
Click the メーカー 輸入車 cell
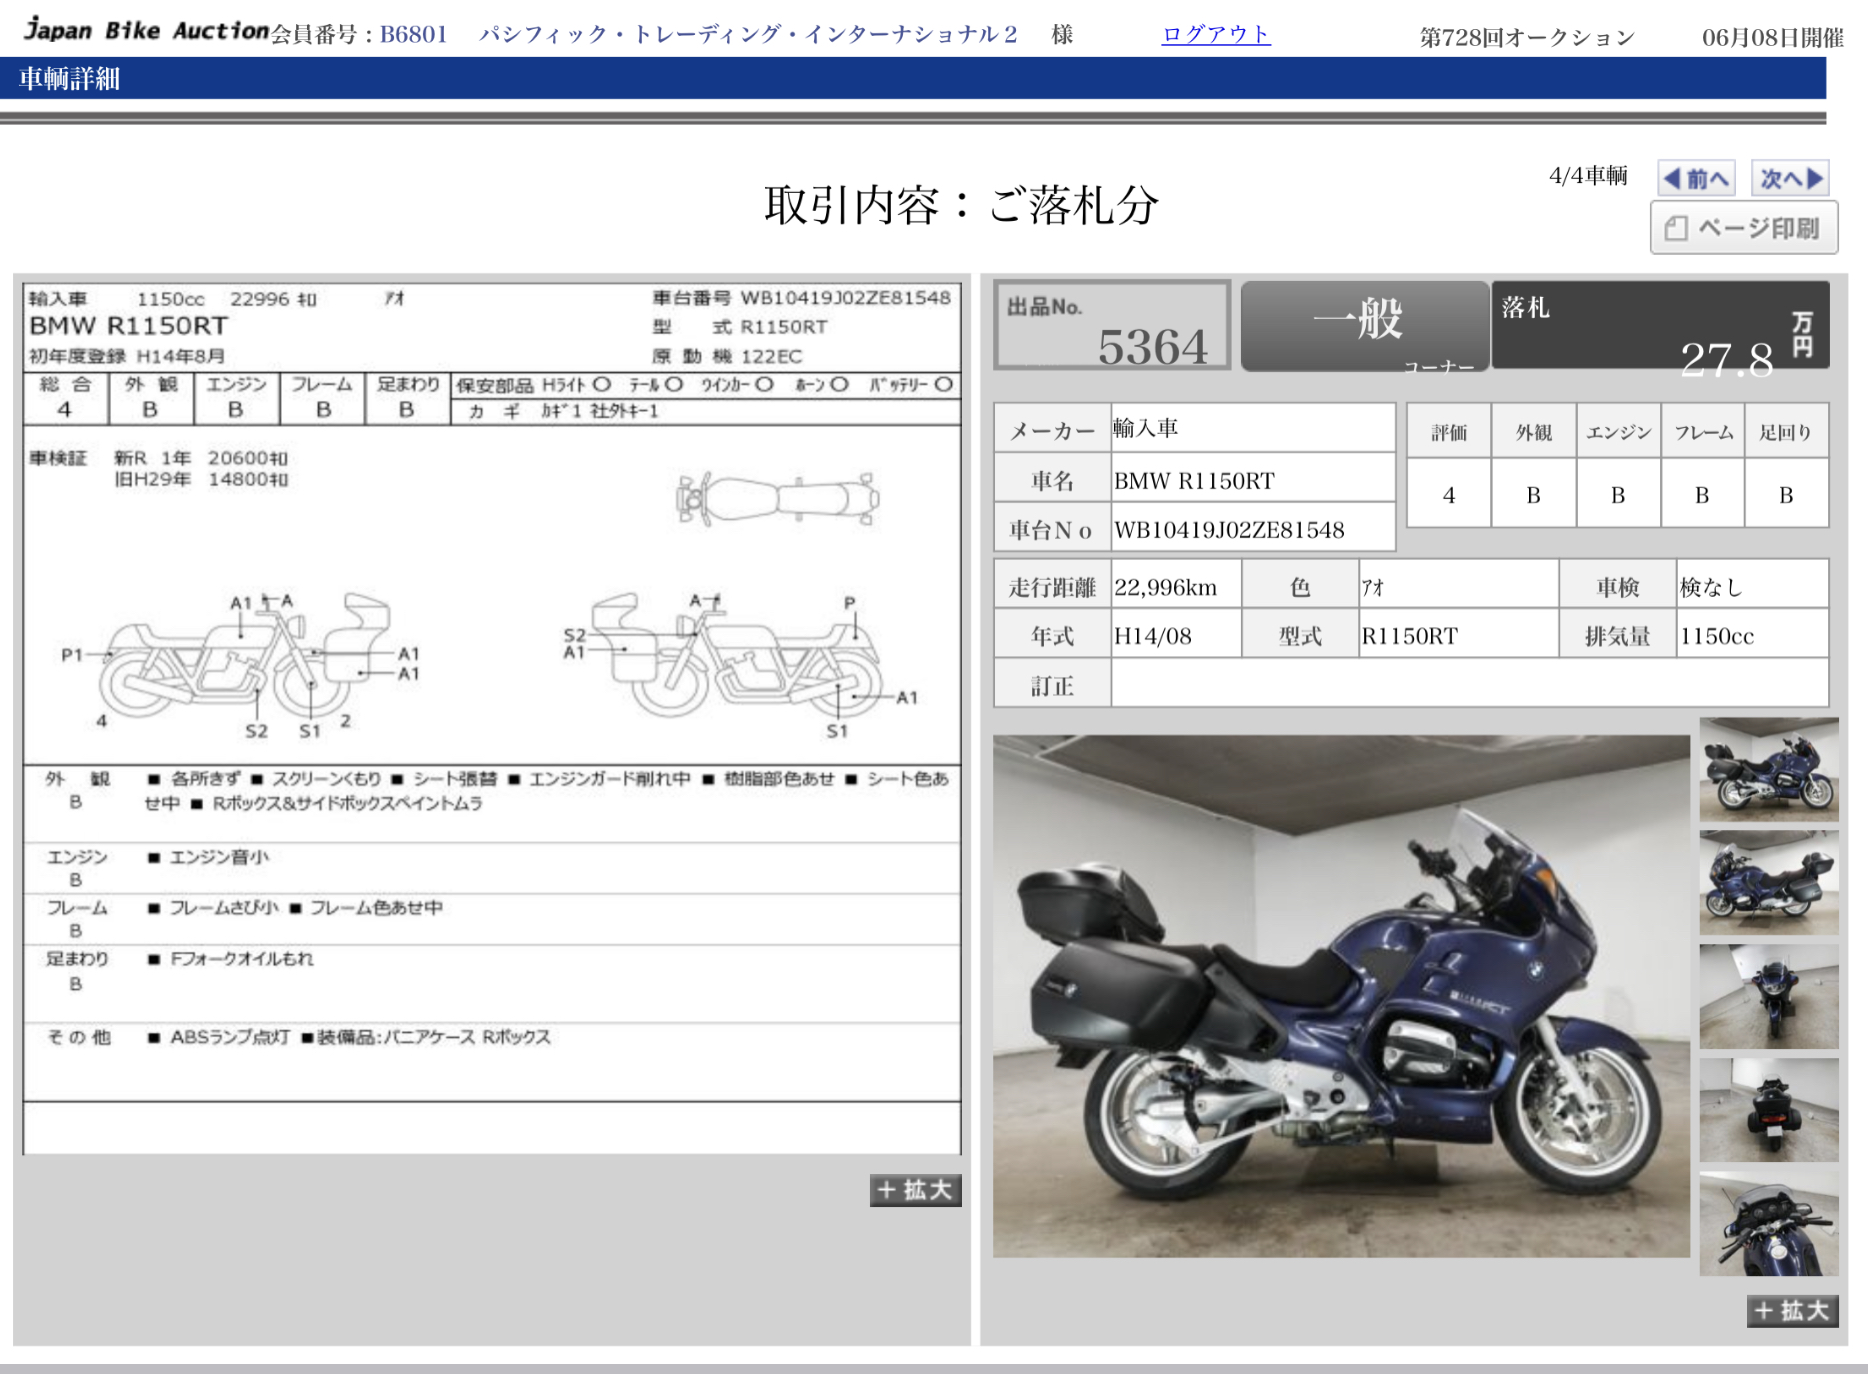[1253, 429]
